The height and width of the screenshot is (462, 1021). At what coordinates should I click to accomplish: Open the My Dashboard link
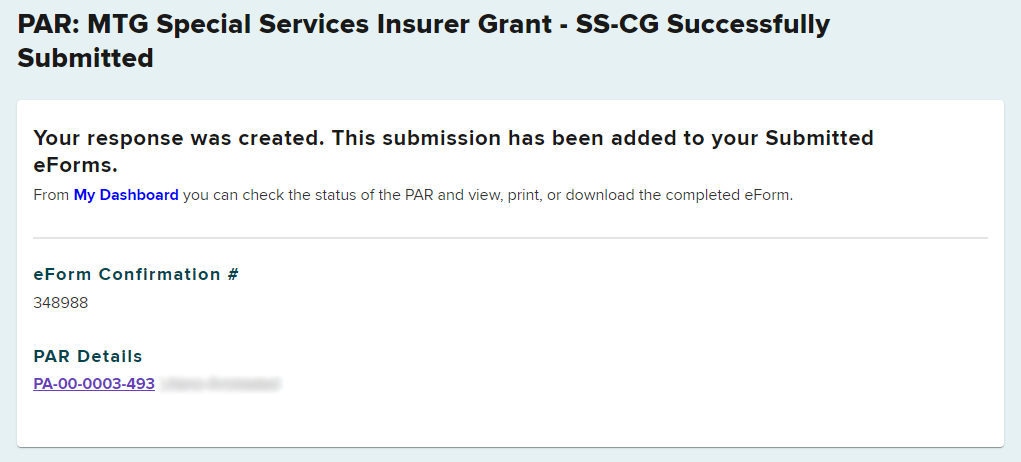(126, 195)
